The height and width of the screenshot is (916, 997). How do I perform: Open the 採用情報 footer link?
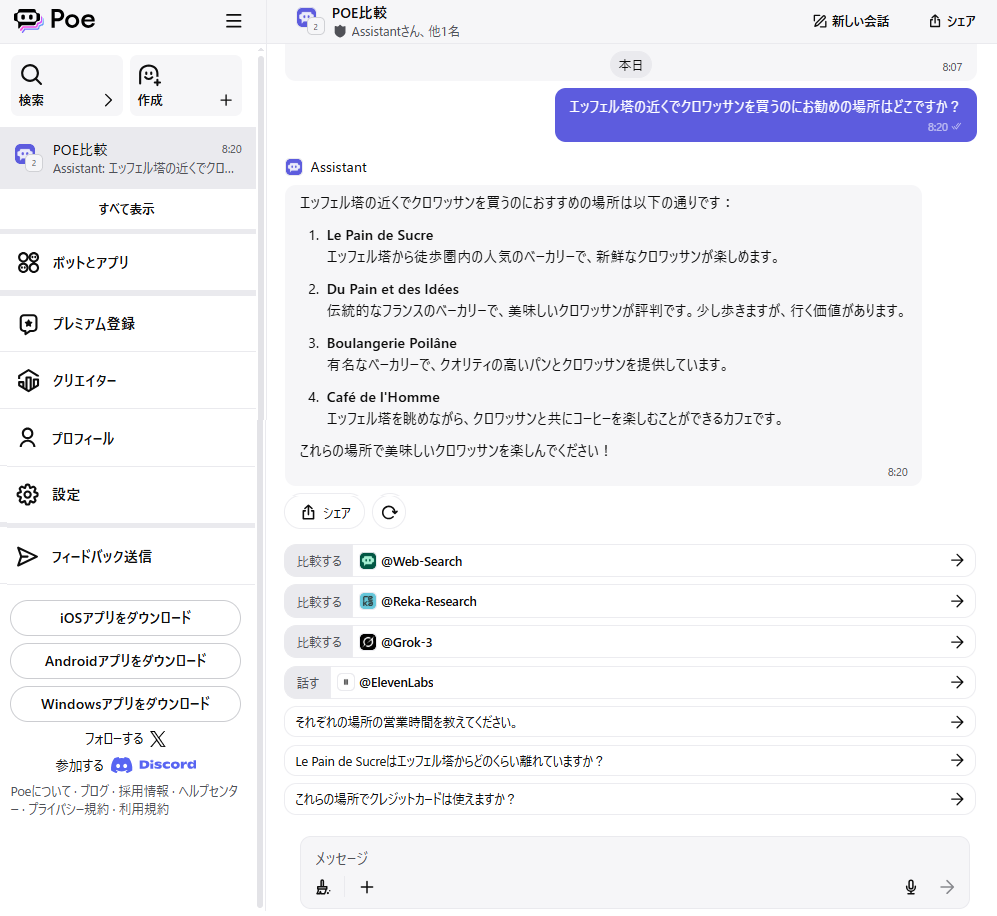144,791
